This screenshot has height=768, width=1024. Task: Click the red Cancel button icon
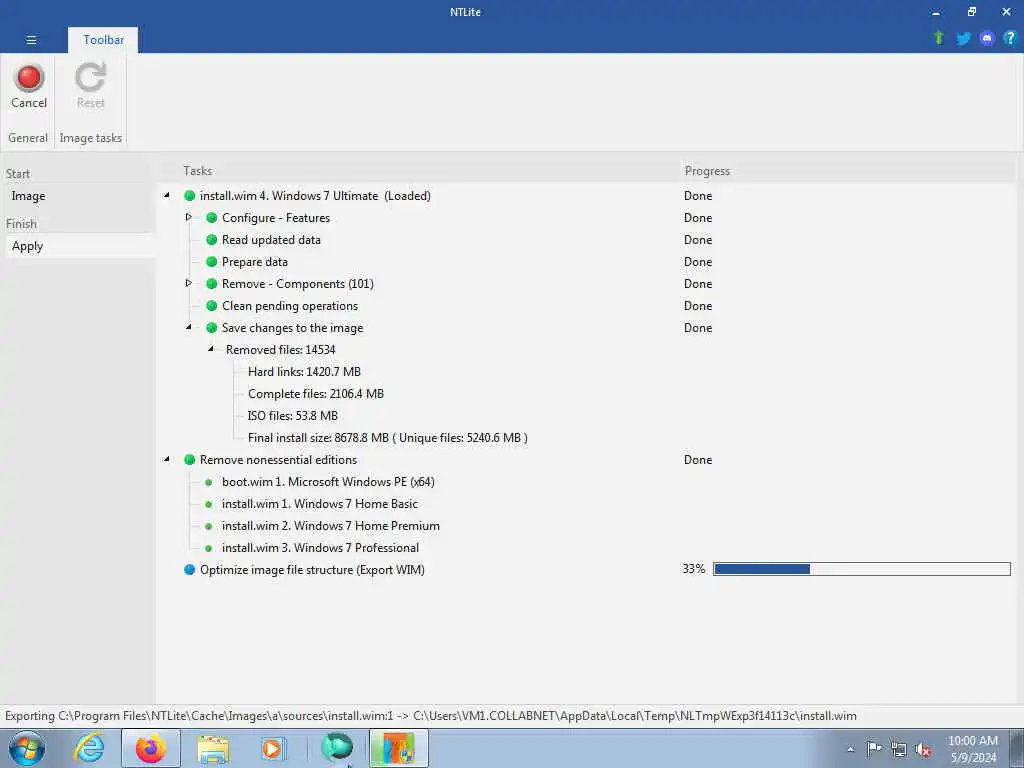[x=29, y=77]
